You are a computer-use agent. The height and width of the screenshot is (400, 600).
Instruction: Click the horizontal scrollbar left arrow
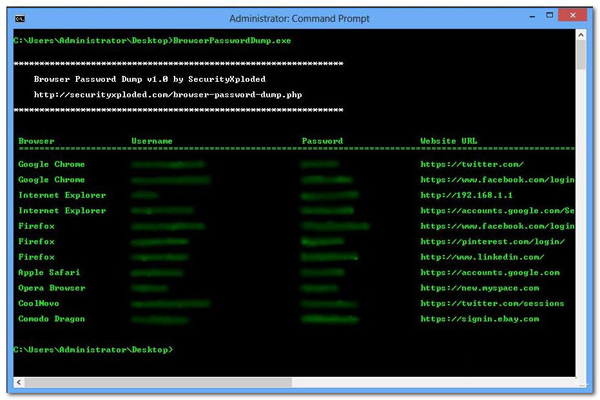pyautogui.click(x=19, y=382)
